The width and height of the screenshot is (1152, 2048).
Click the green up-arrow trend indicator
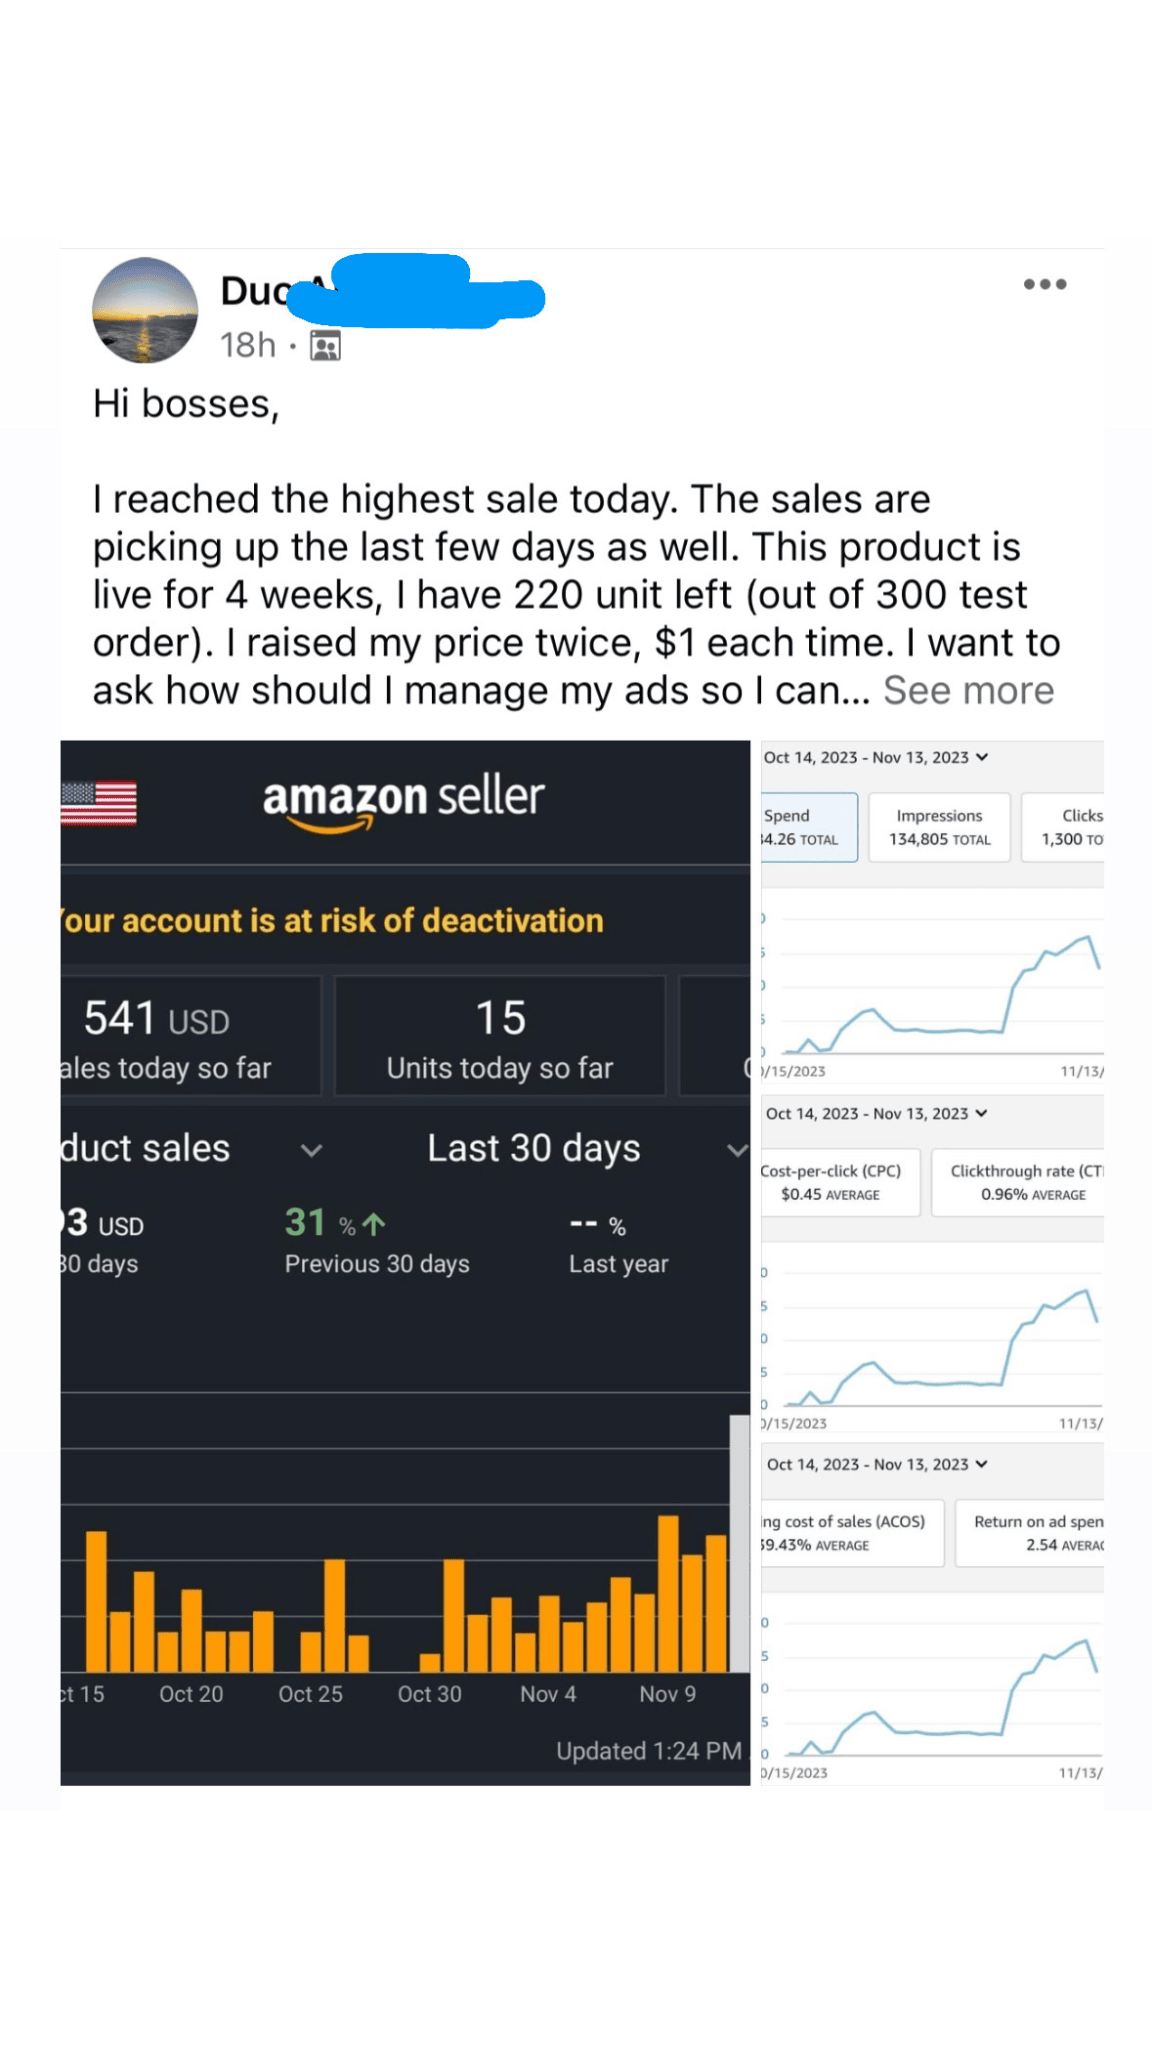(x=374, y=1224)
